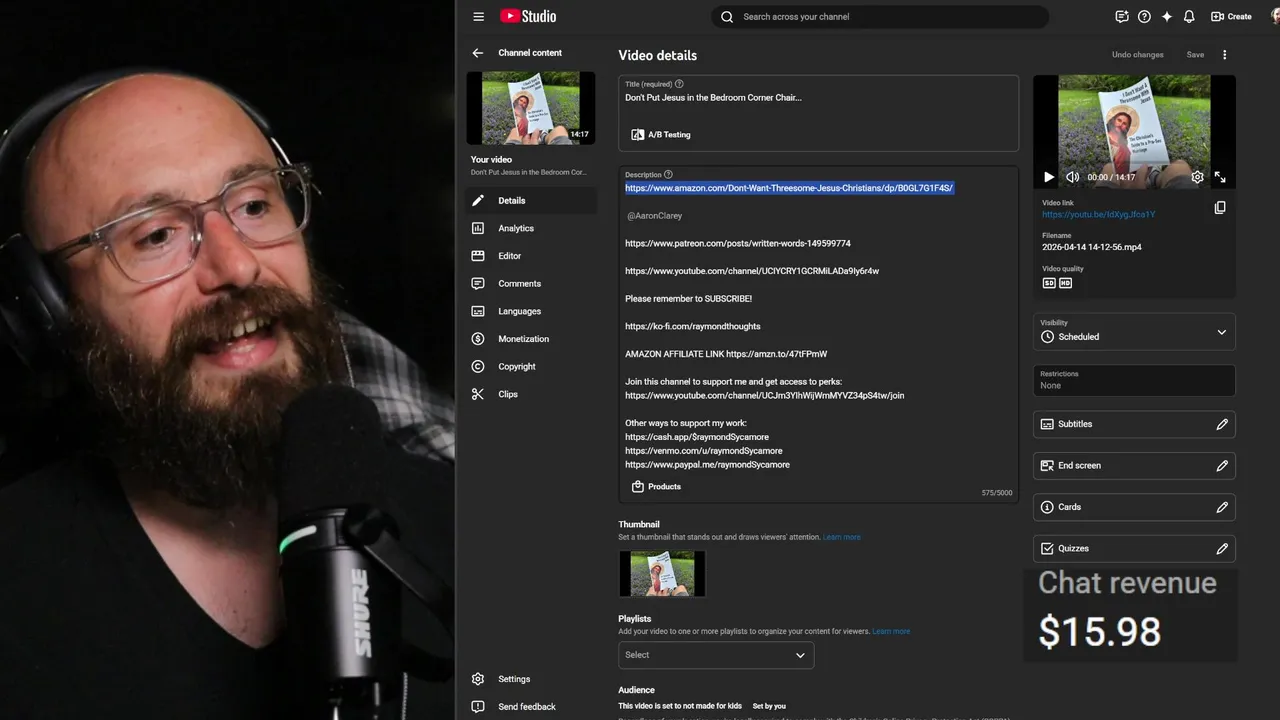Screen dimensions: 1280x720
Task: Click the Save button
Action: (1195, 55)
